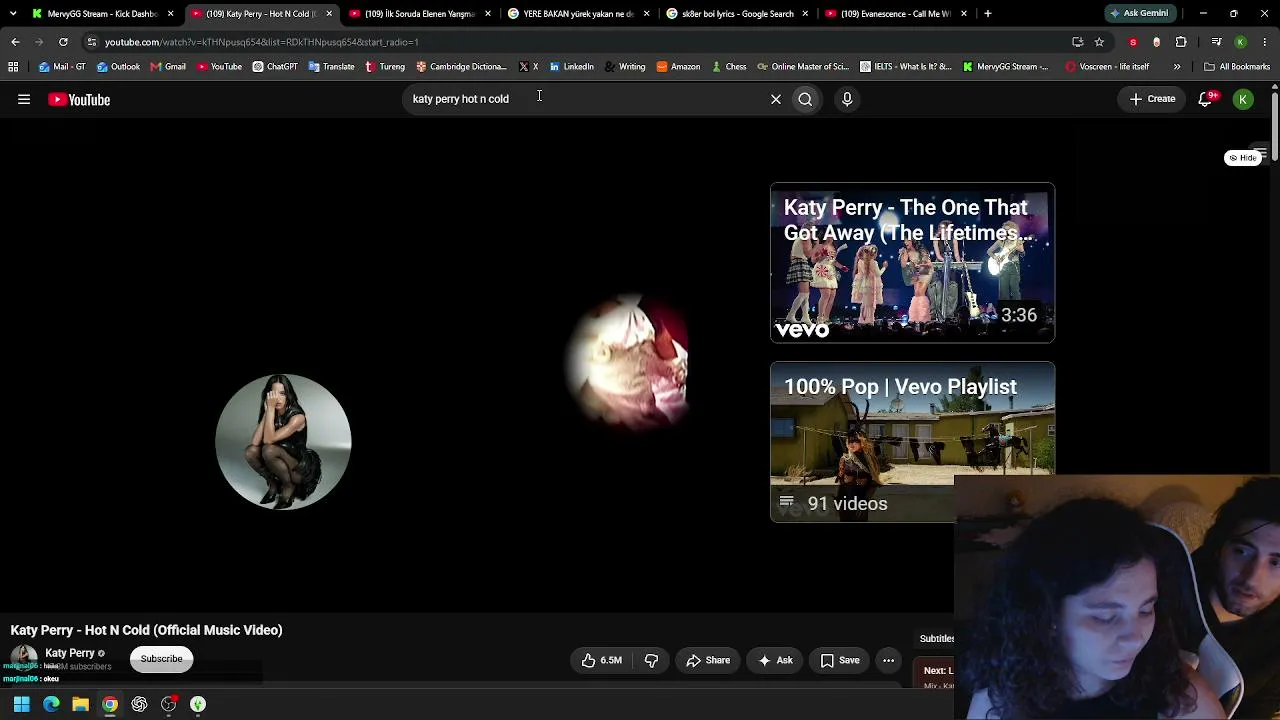The image size is (1280, 720).
Task: Clear the search query with the X
Action: pos(775,99)
